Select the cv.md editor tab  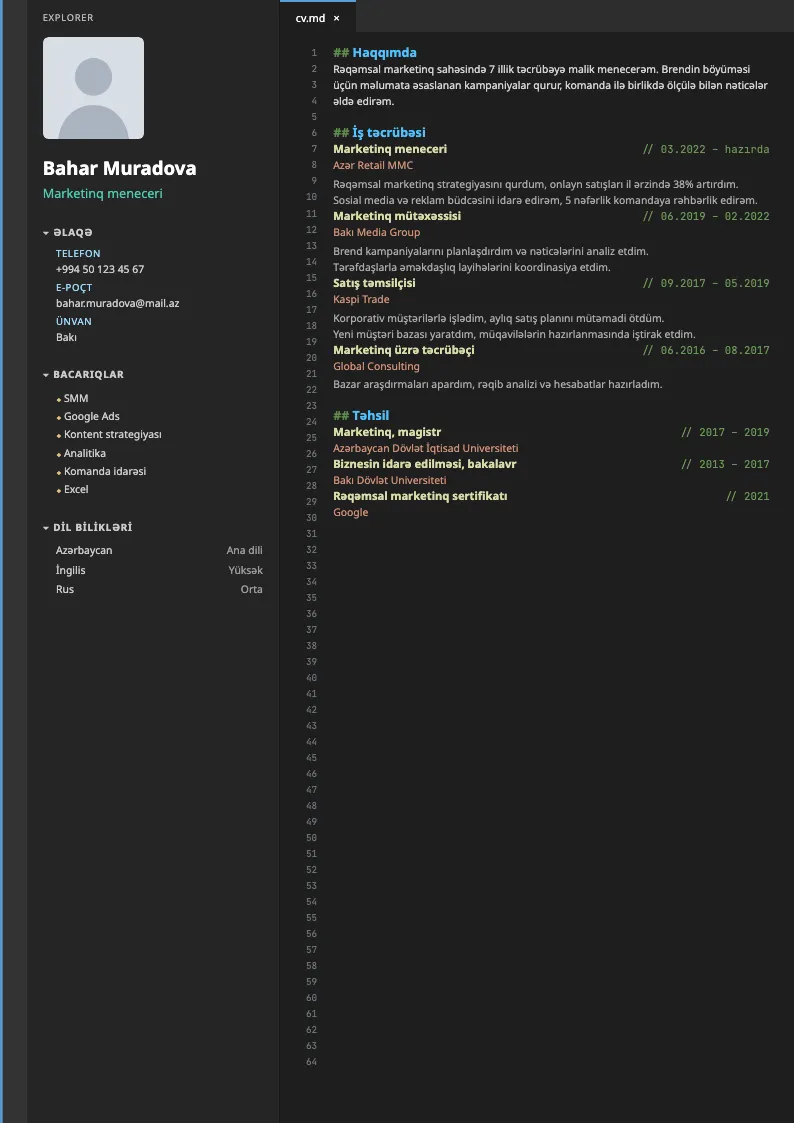317,17
